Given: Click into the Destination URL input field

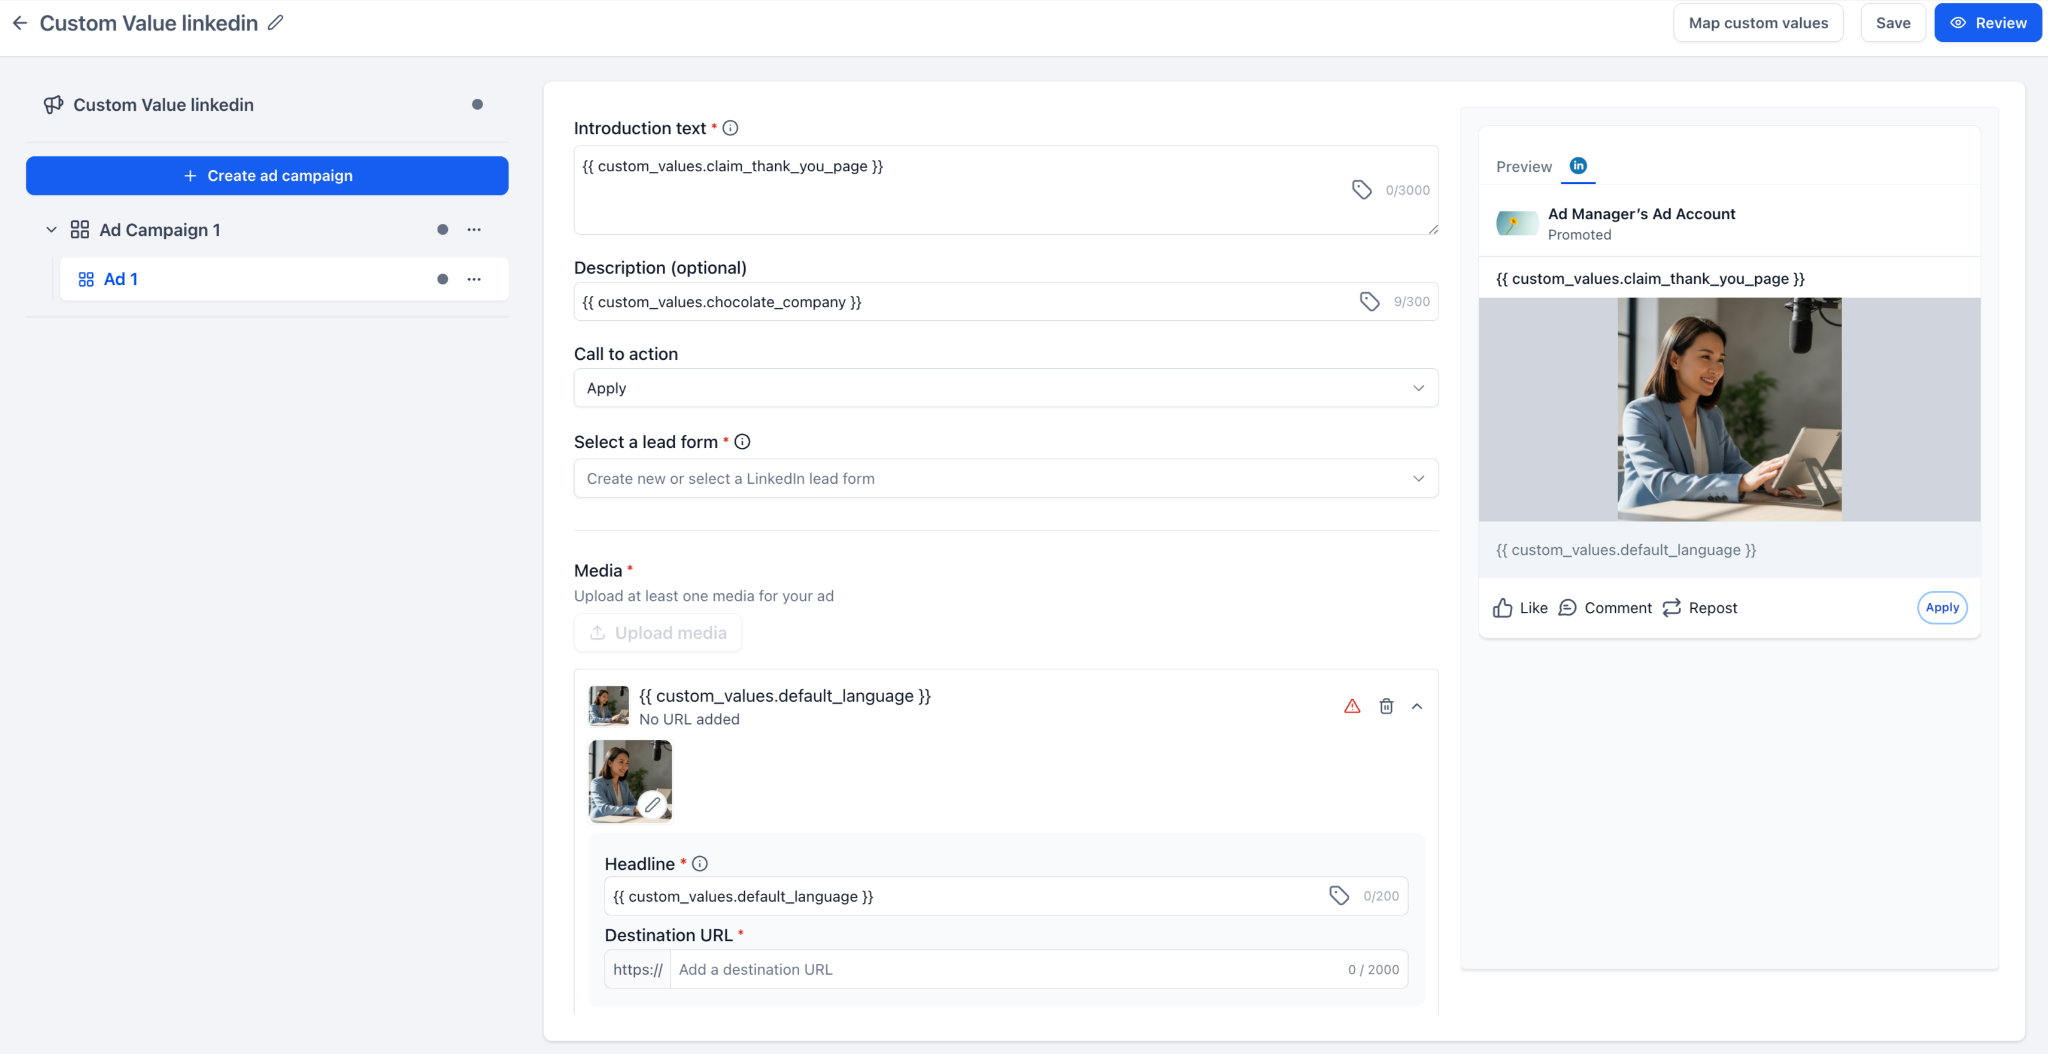Looking at the screenshot, I should (x=1006, y=969).
